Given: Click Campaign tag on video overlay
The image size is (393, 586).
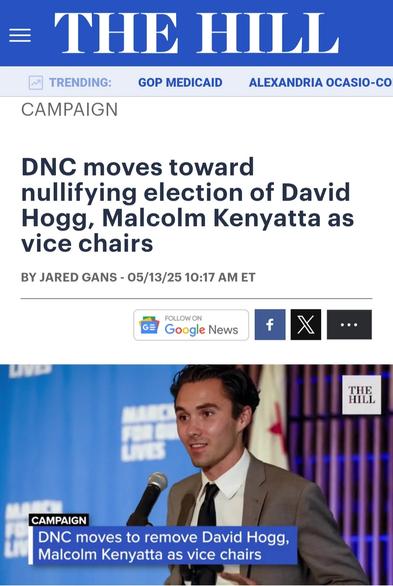Looking at the screenshot, I should coord(59,520).
